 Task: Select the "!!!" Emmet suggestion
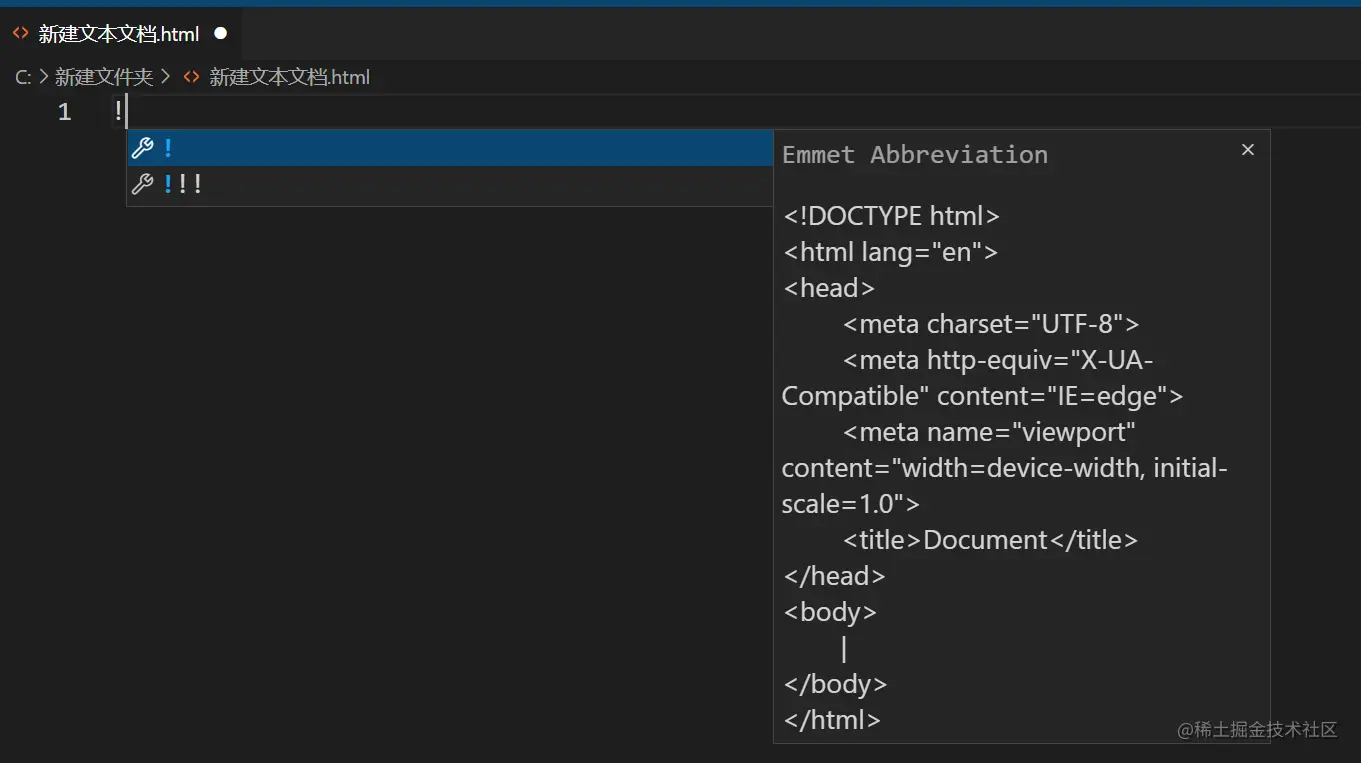[x=450, y=184]
